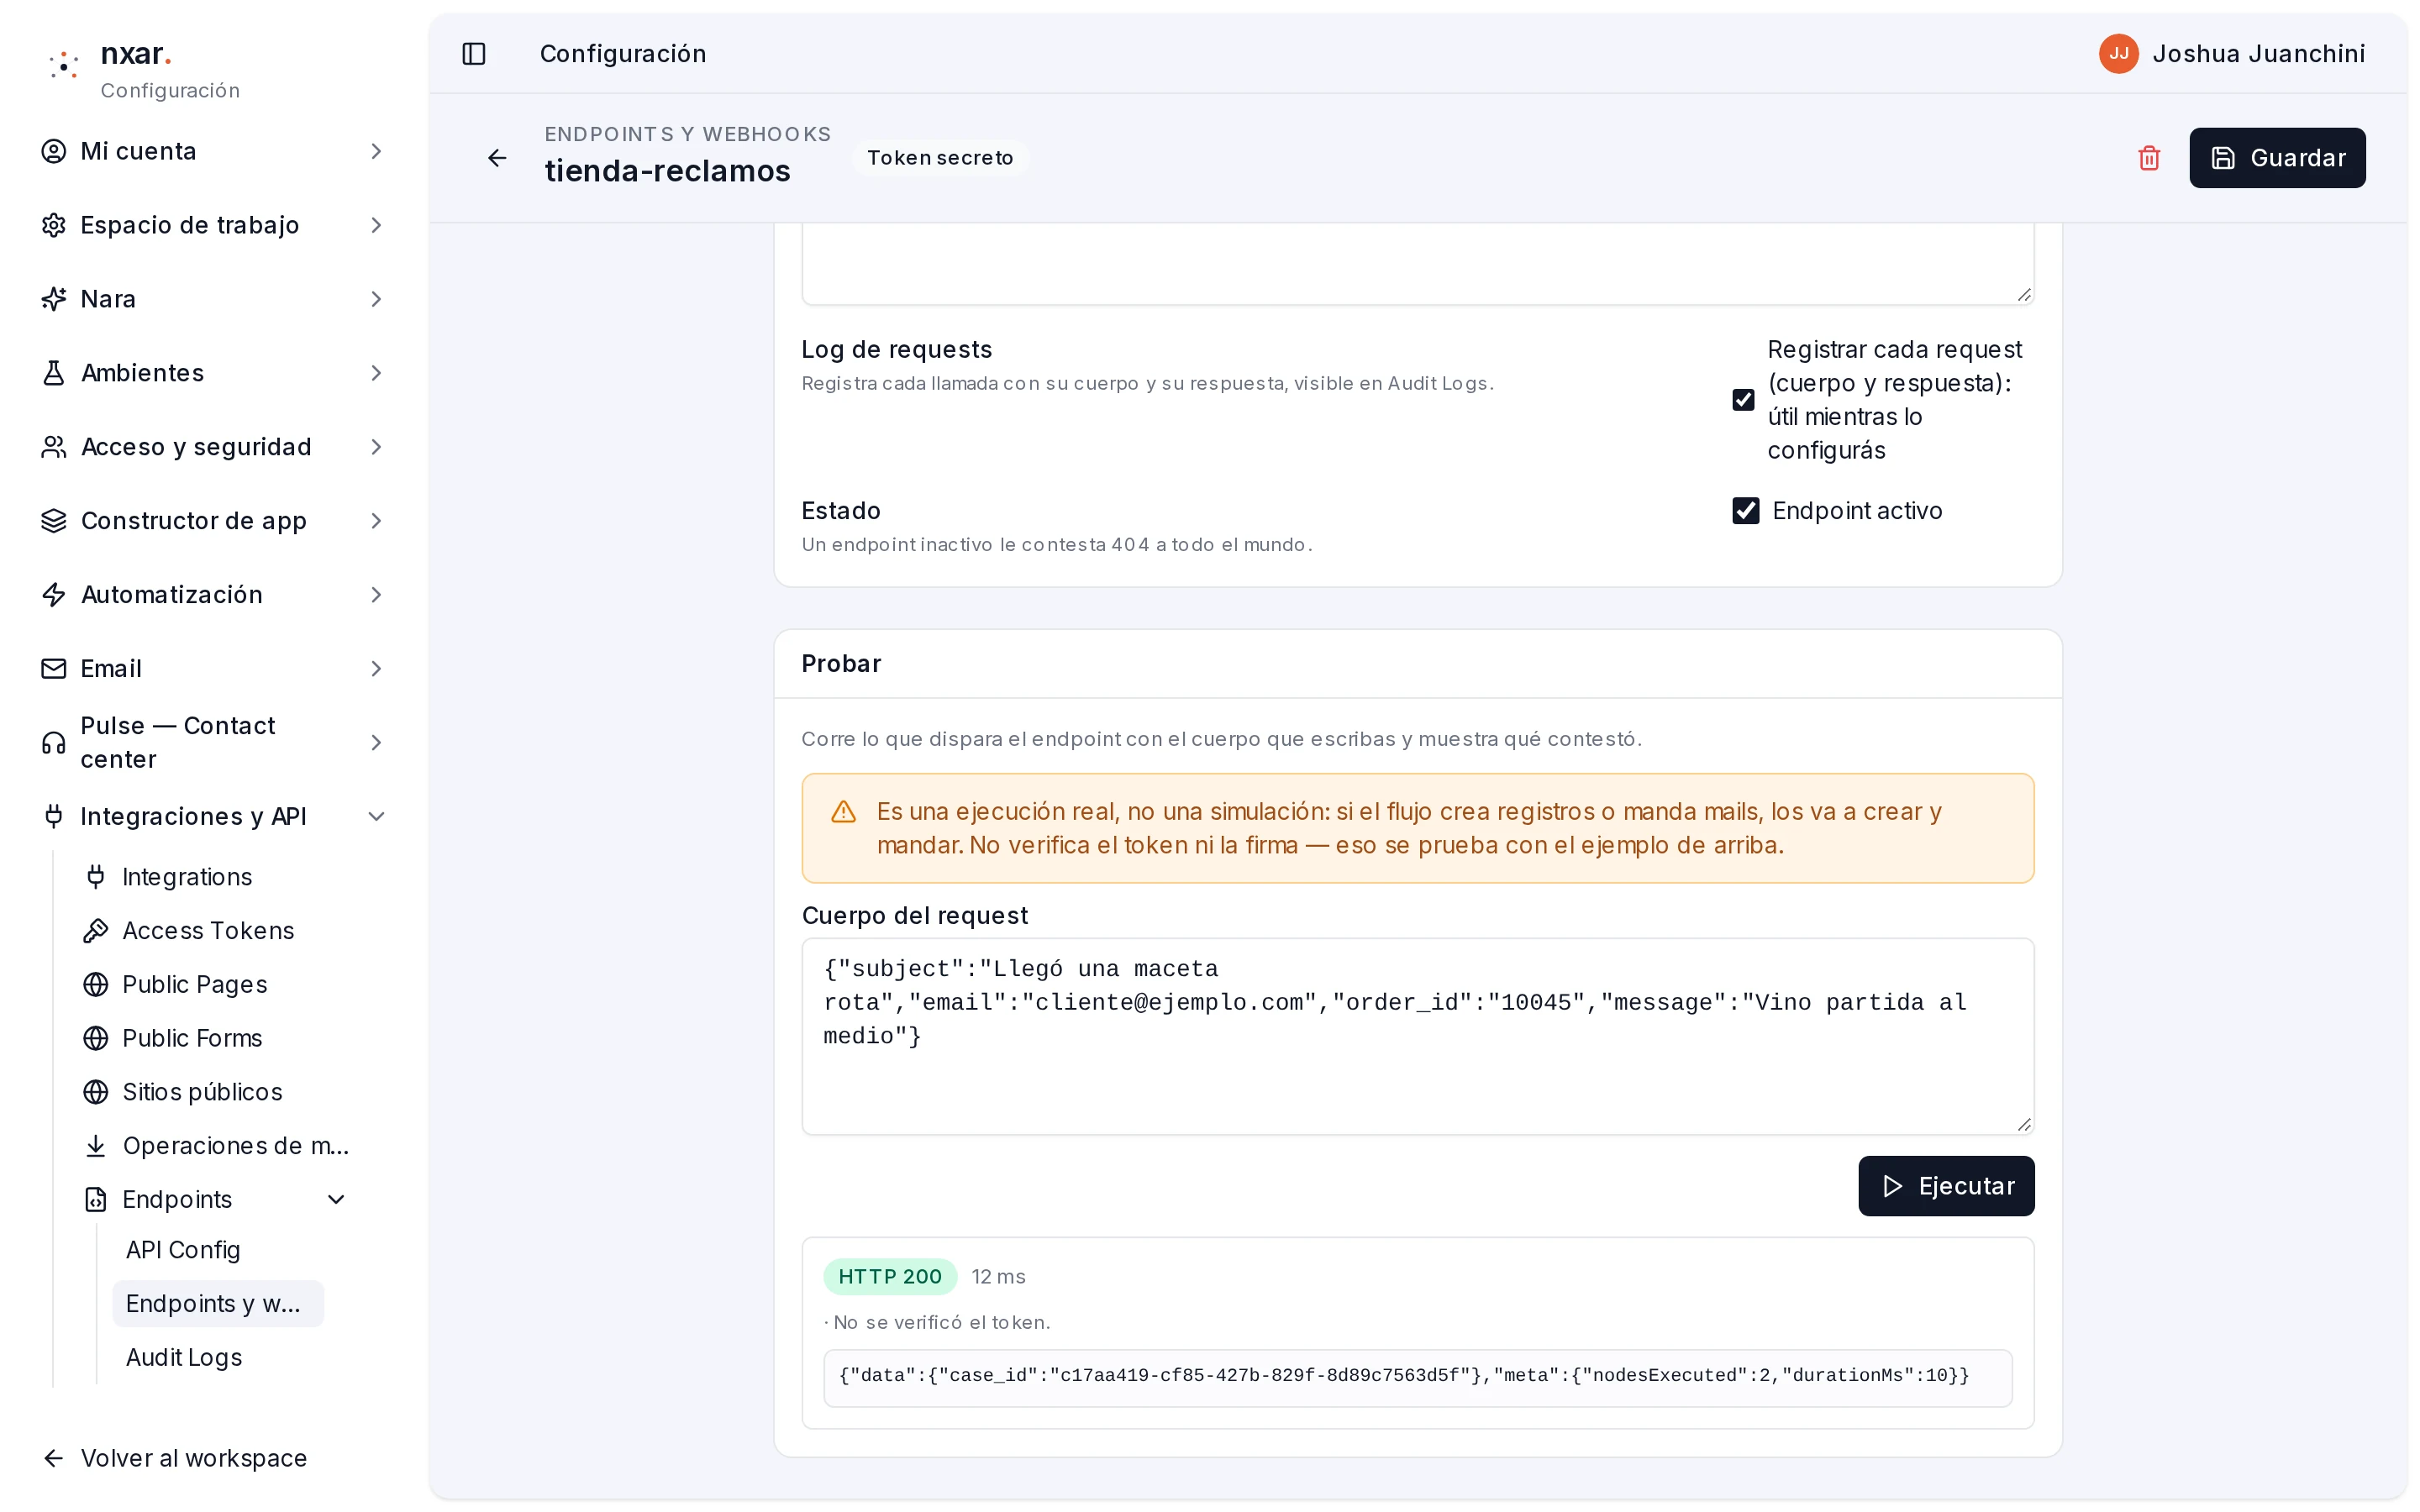Click the Pulse headset icon
Viewport: 2420px width, 1512px height.
click(x=54, y=743)
